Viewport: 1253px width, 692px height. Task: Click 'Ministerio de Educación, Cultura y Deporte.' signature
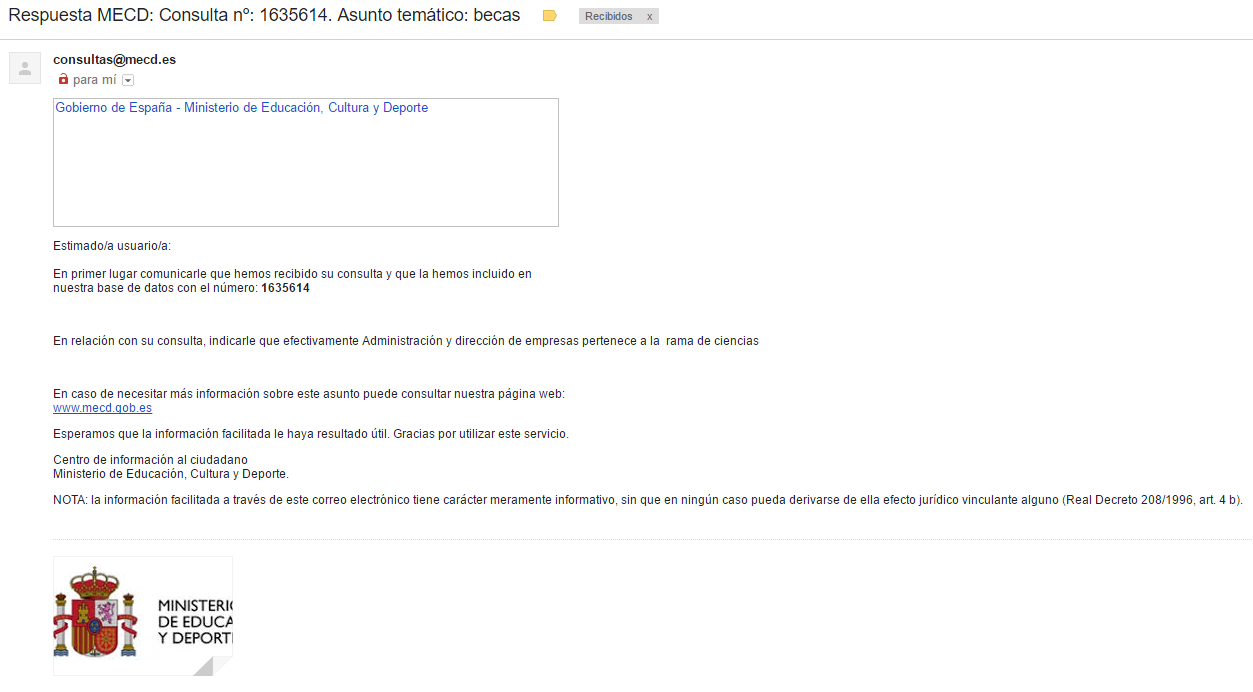[171, 474]
